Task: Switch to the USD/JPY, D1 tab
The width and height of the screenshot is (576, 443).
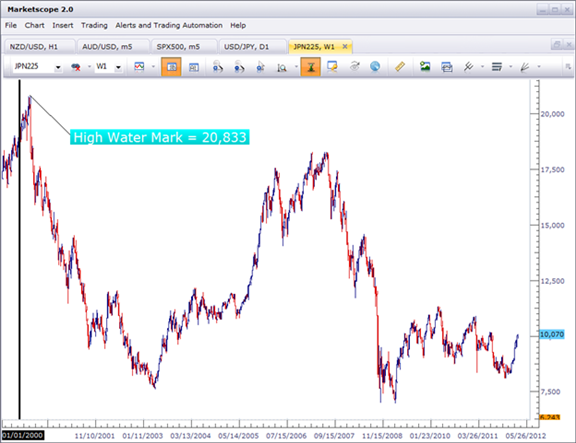Action: pos(246,47)
